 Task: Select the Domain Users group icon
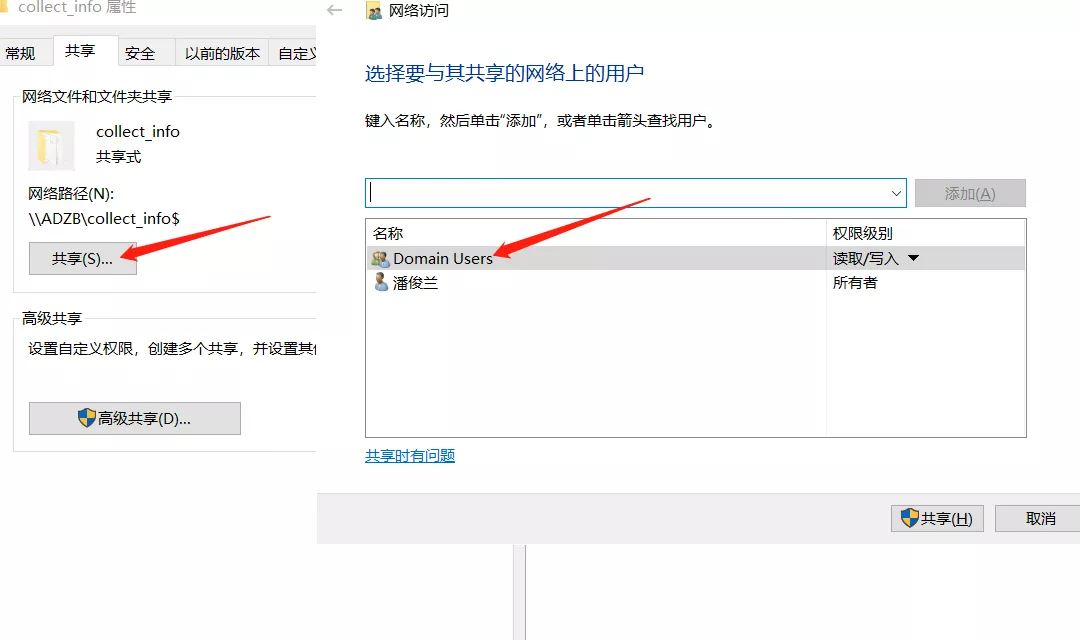click(380, 258)
